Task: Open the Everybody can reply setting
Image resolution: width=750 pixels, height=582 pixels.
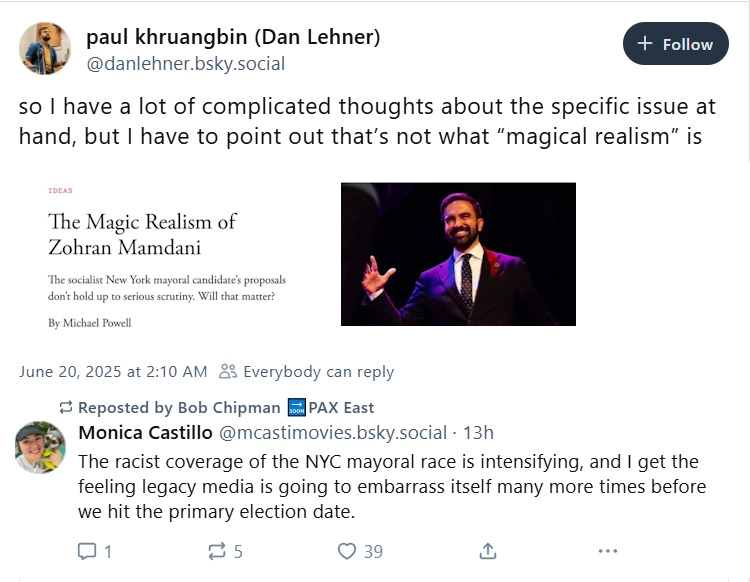Action: tap(319, 372)
